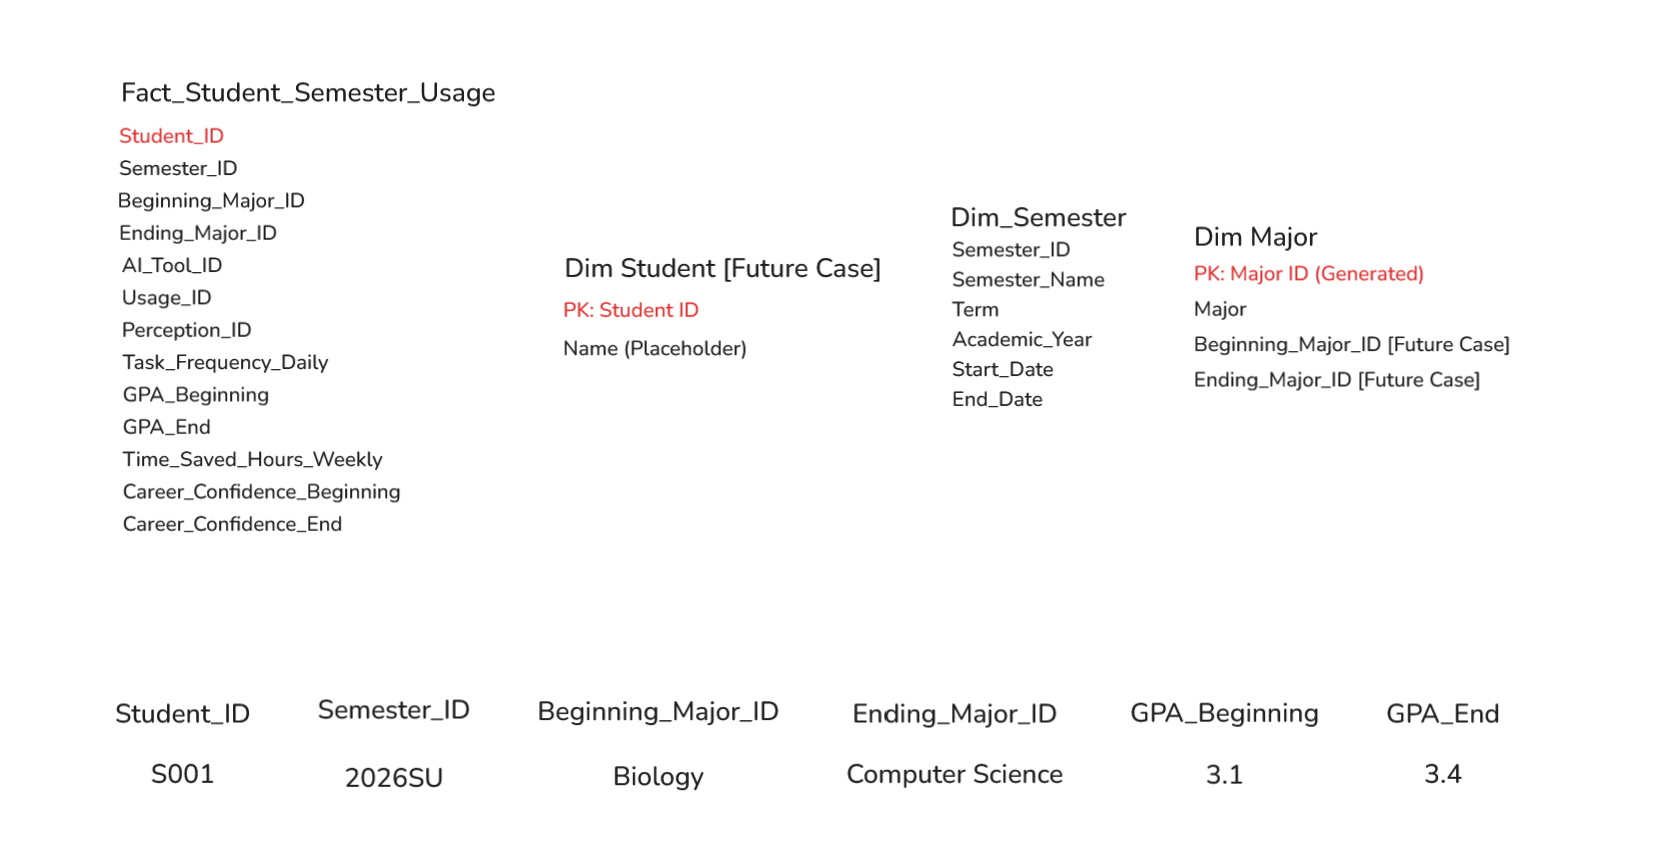Click the S001 sample student value
Viewport: 1659px width, 850px height.
[182, 774]
